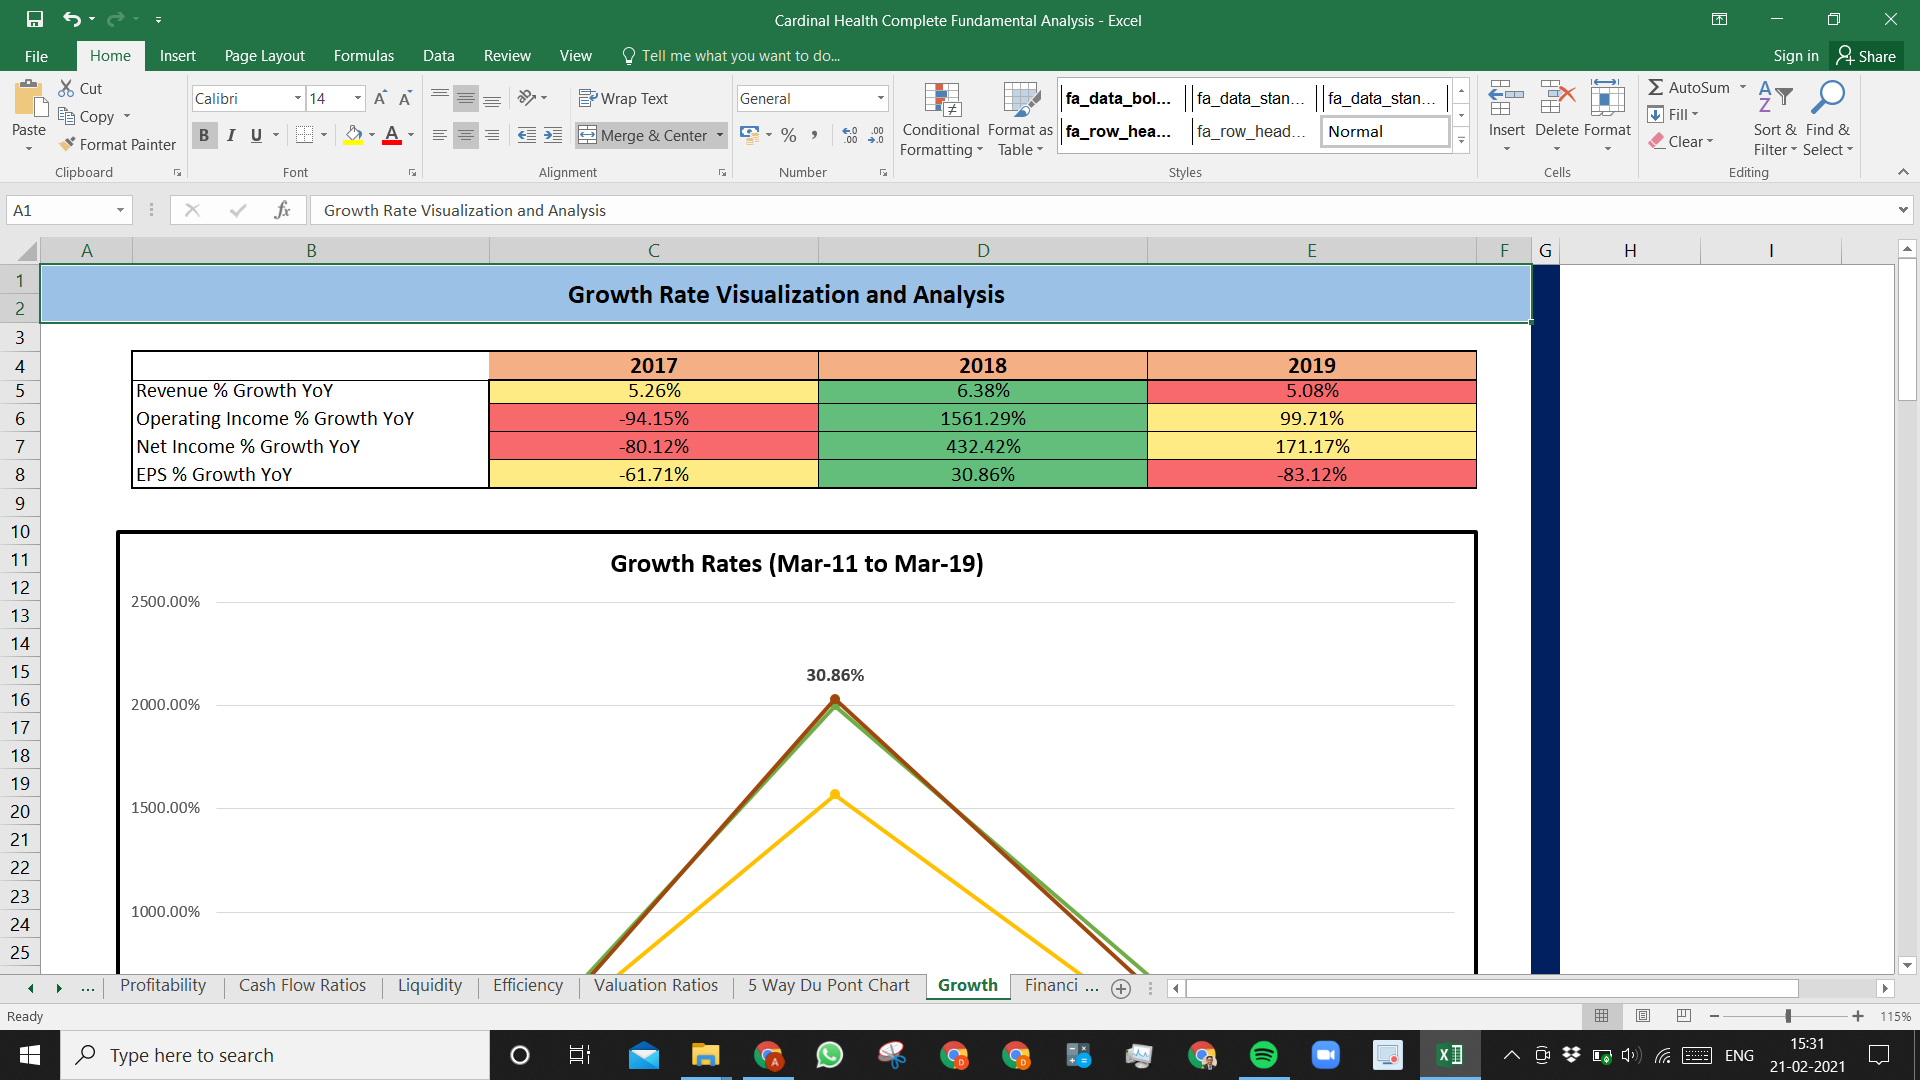The width and height of the screenshot is (1920, 1080).
Task: Open the AutoSum dropdown arrow
Action: [x=1742, y=88]
